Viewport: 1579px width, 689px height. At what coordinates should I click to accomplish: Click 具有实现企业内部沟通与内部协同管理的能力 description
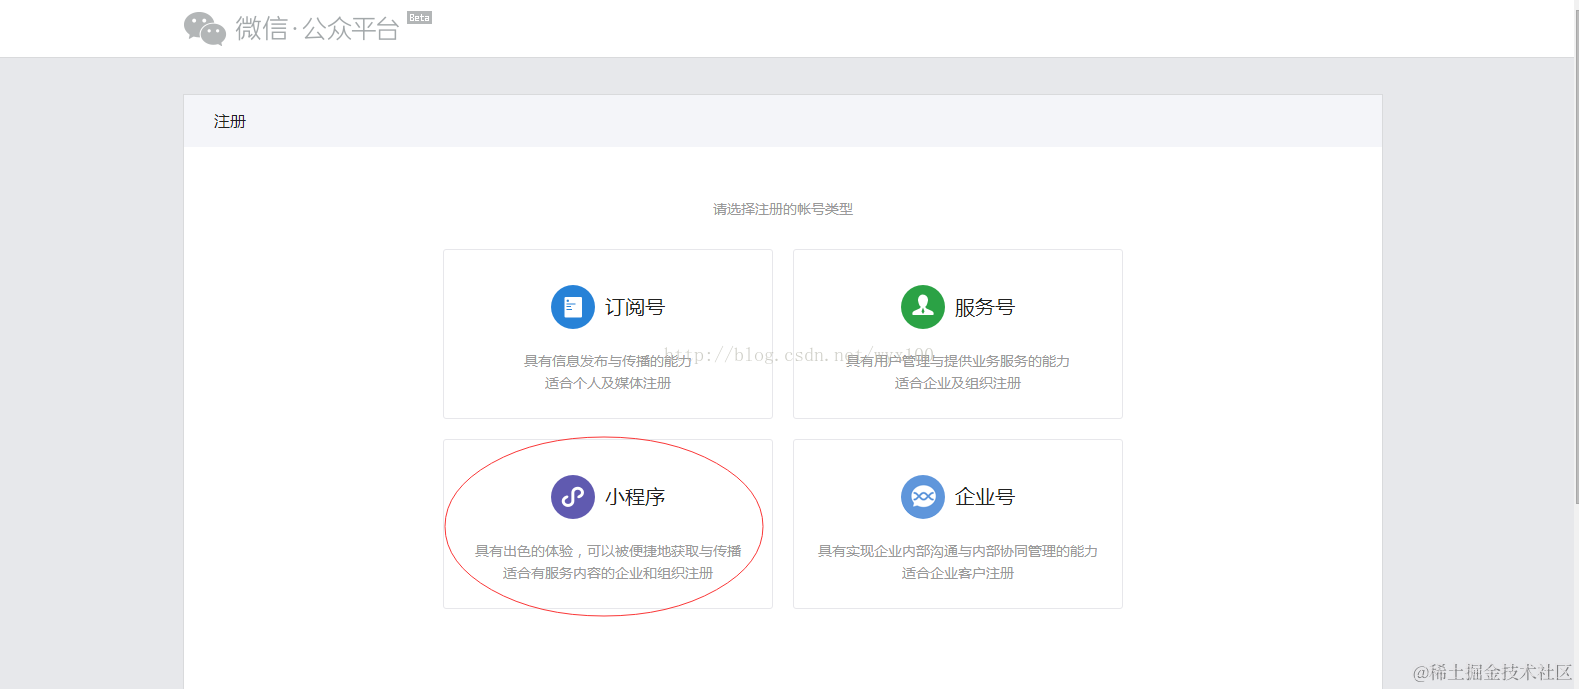click(958, 551)
